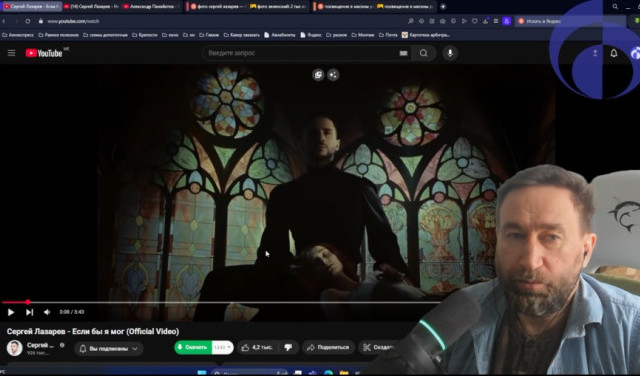640x376 pixels.
Task: Start voice search with the microphone icon
Action: point(450,53)
